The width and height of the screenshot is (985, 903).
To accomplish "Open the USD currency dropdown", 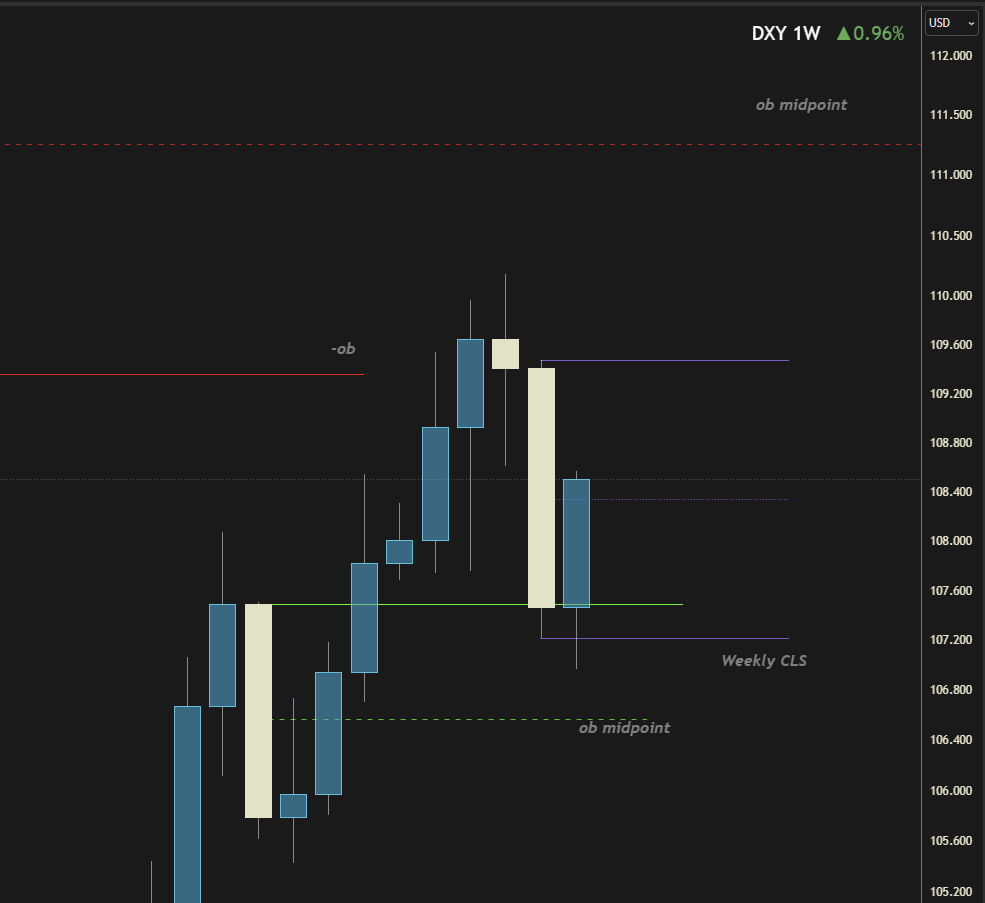I will pos(951,23).
